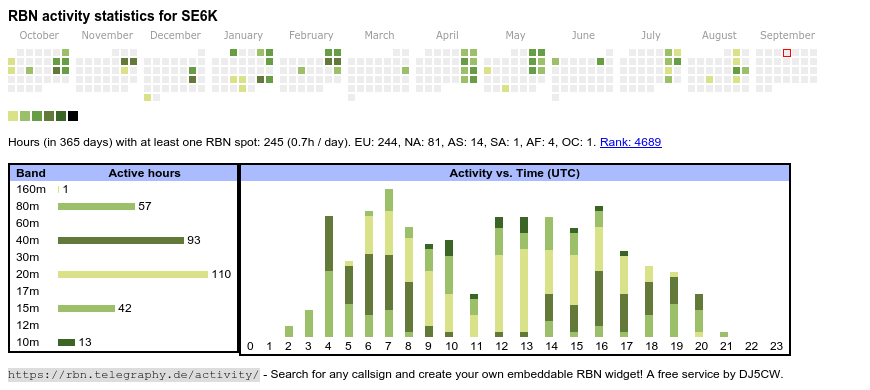Screen dimensions: 870x390
Task: Click the October month label
Action: [x=39, y=36]
